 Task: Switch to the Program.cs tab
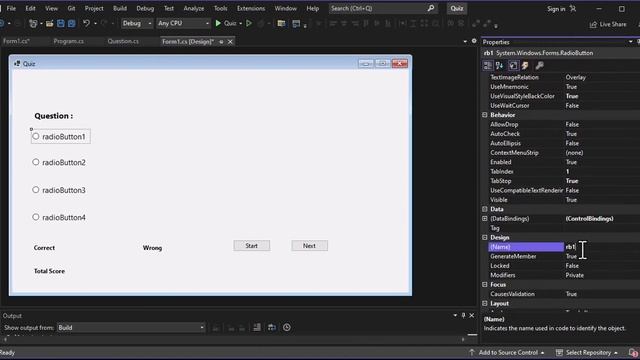pyautogui.click(x=69, y=42)
